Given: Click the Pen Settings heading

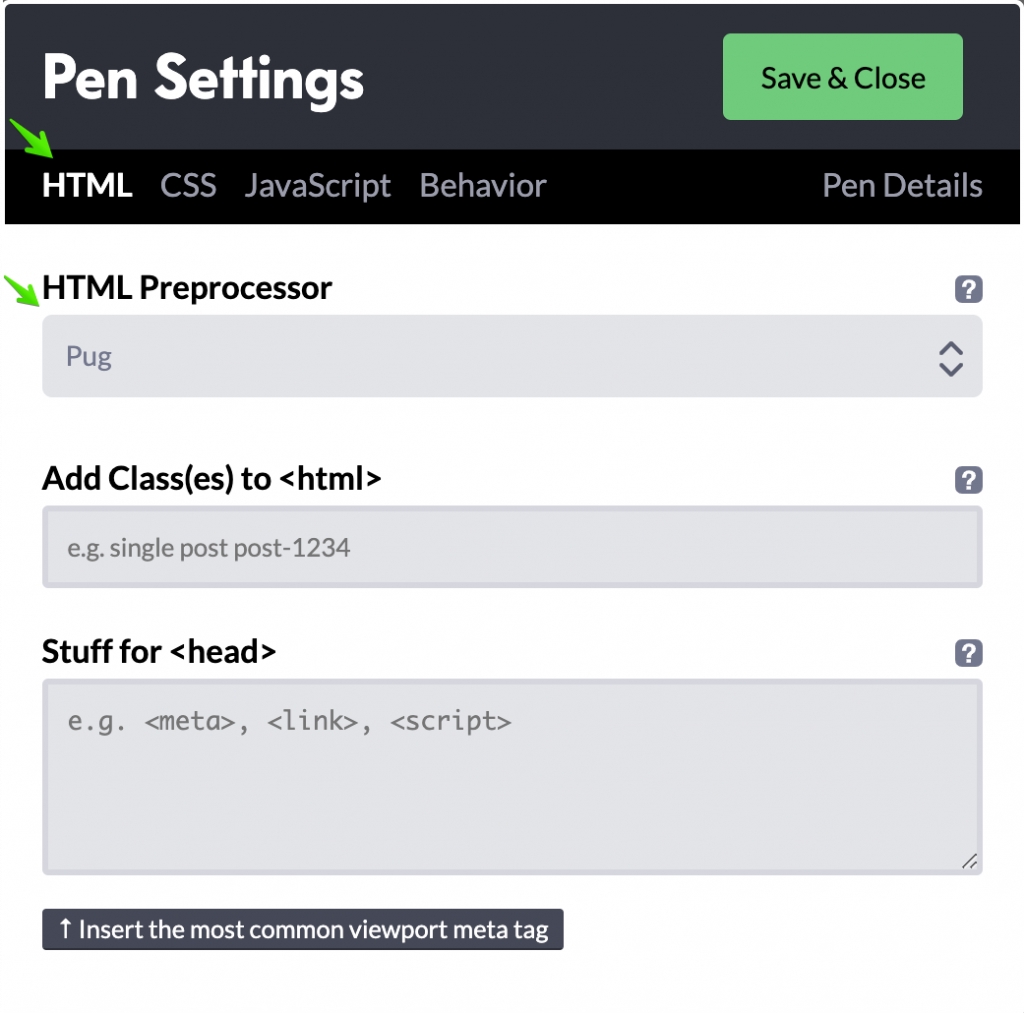Looking at the screenshot, I should pyautogui.click(x=203, y=78).
